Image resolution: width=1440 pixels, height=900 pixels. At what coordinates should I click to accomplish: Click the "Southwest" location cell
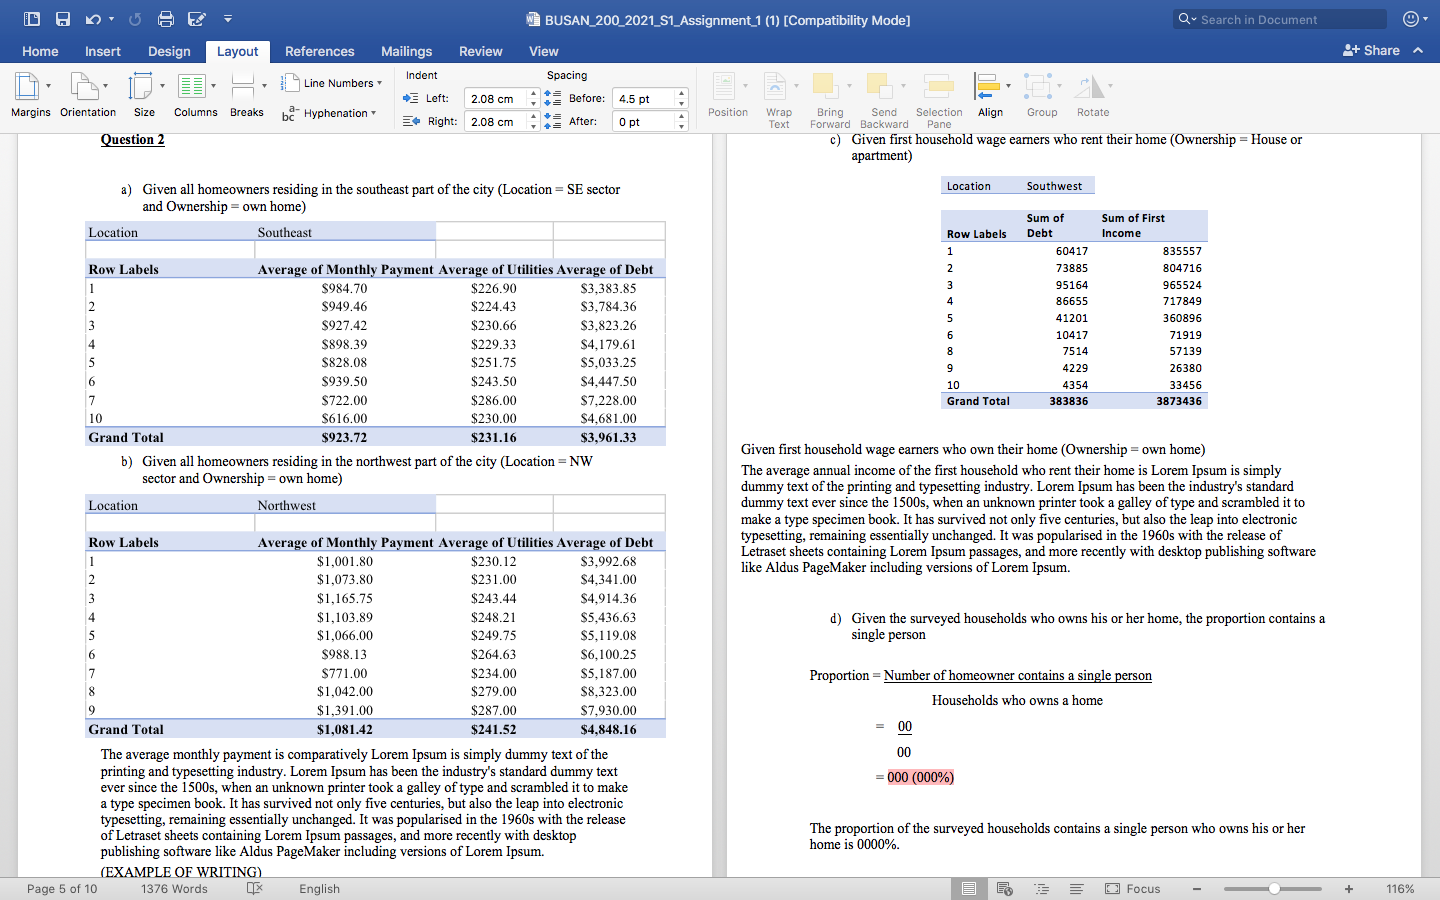pos(1054,186)
